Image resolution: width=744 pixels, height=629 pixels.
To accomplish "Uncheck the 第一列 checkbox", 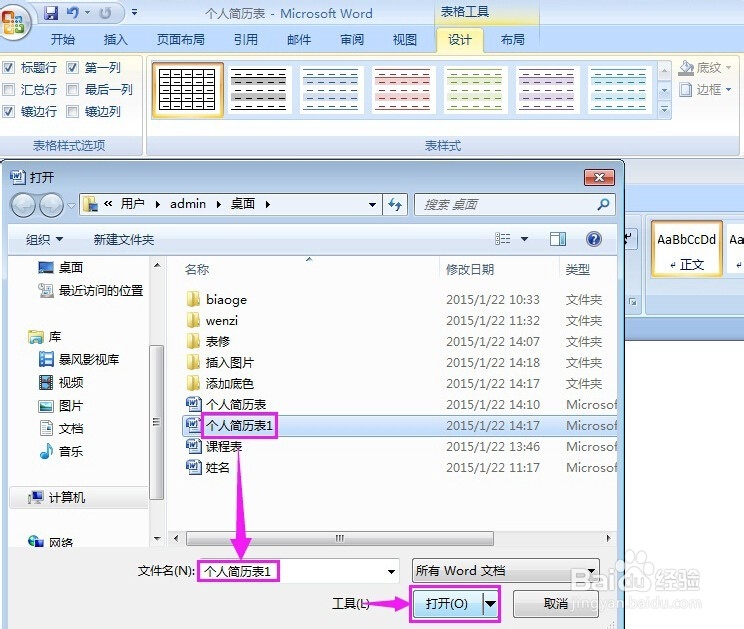I will click(72, 67).
